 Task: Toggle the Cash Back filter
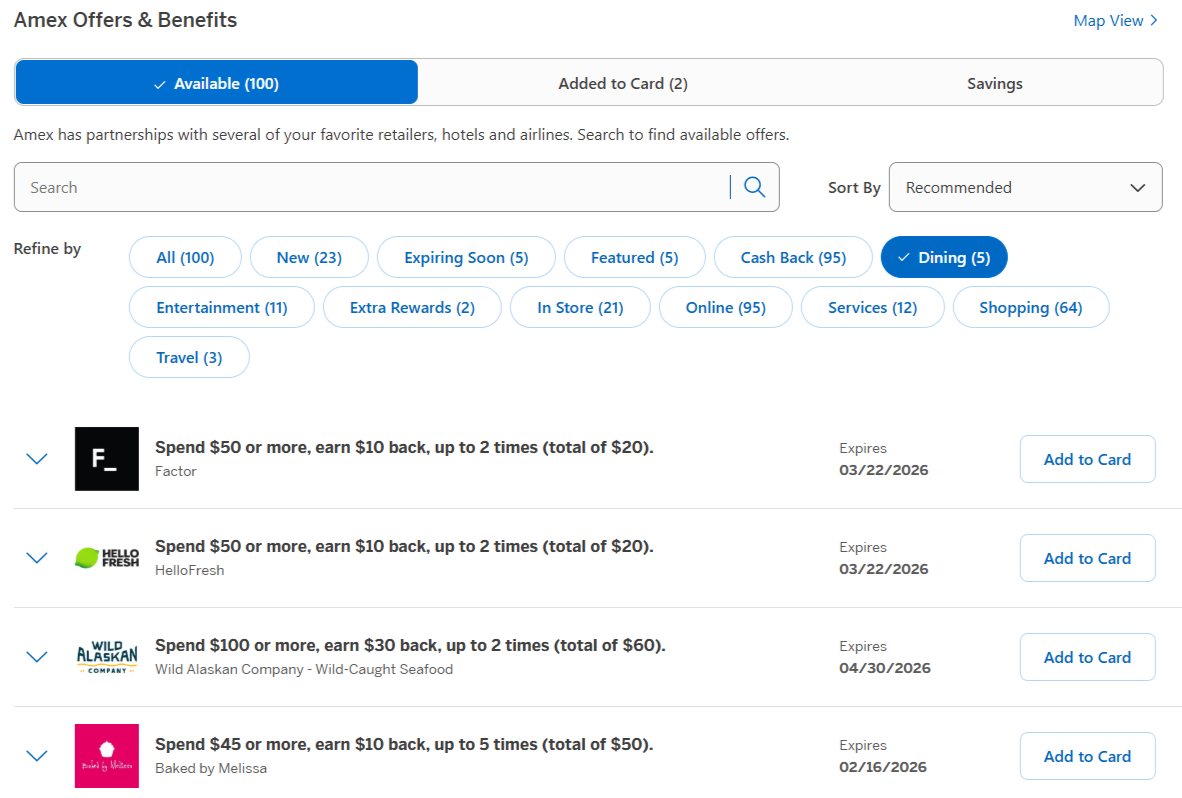(793, 257)
